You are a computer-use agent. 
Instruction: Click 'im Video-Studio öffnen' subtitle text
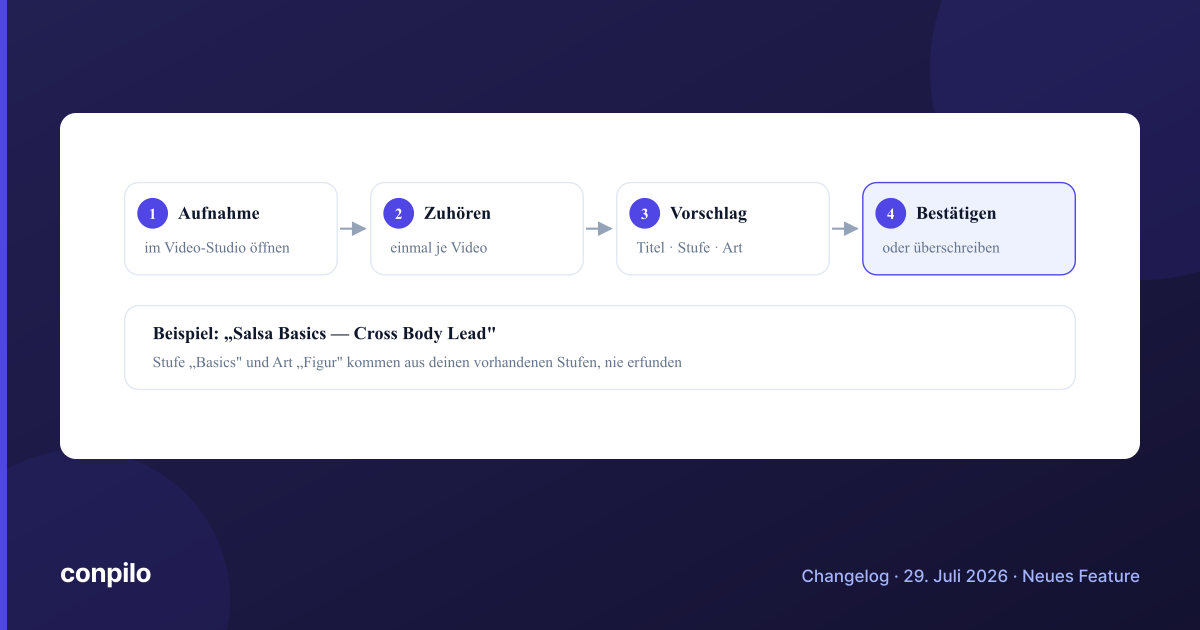[217, 247]
